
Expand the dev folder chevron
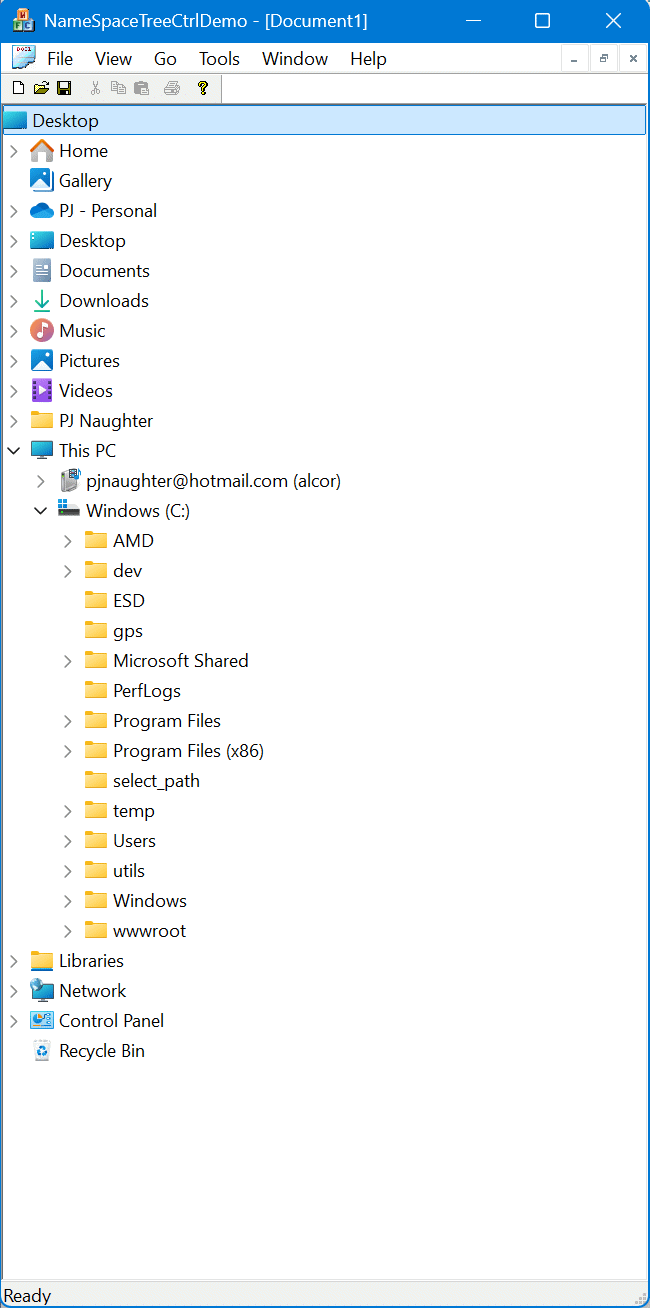click(x=68, y=571)
